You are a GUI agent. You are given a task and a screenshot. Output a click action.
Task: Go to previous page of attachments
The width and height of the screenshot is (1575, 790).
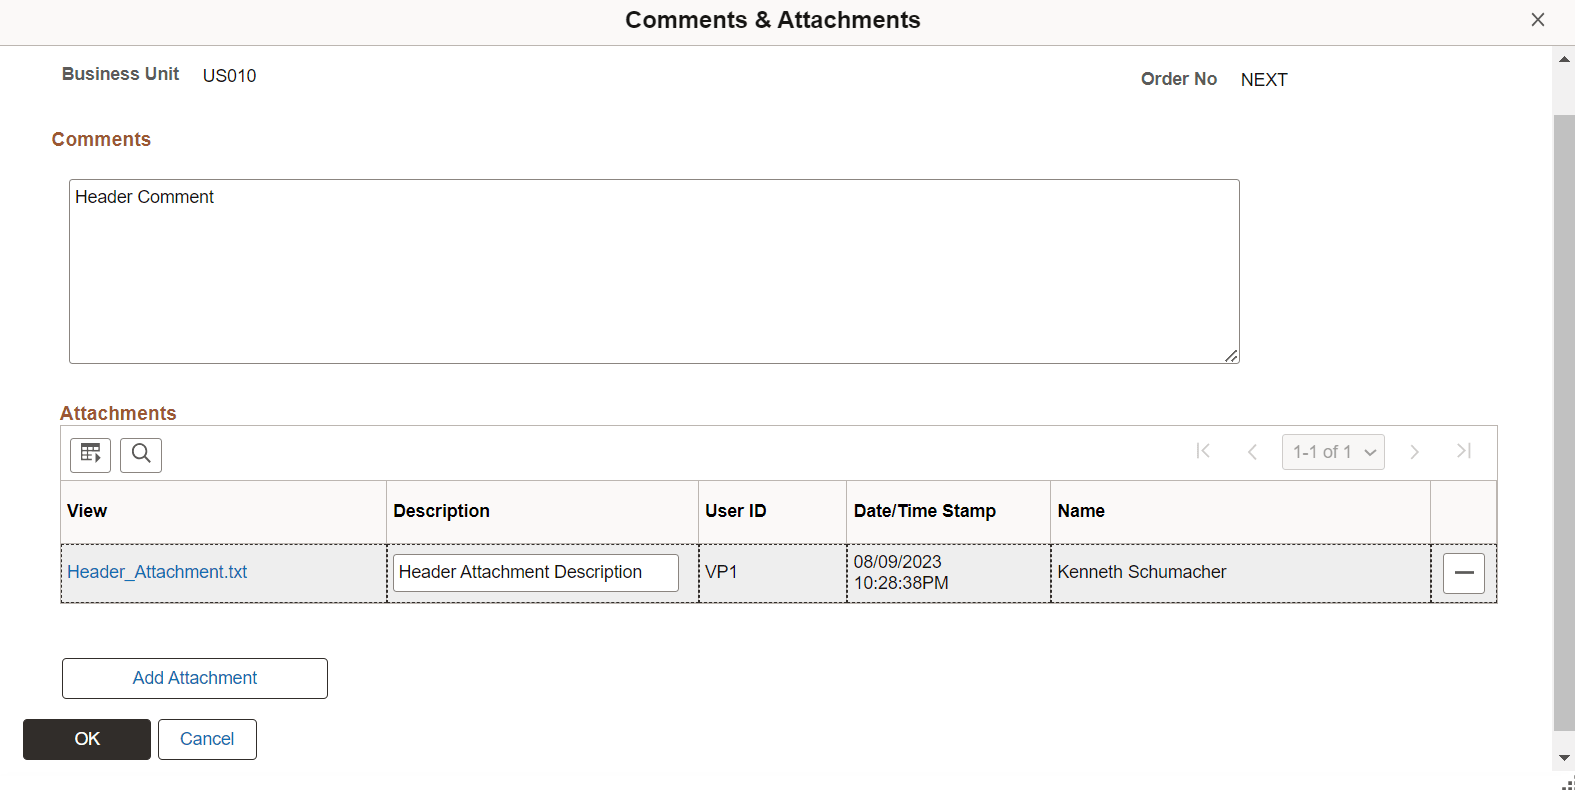point(1252,452)
